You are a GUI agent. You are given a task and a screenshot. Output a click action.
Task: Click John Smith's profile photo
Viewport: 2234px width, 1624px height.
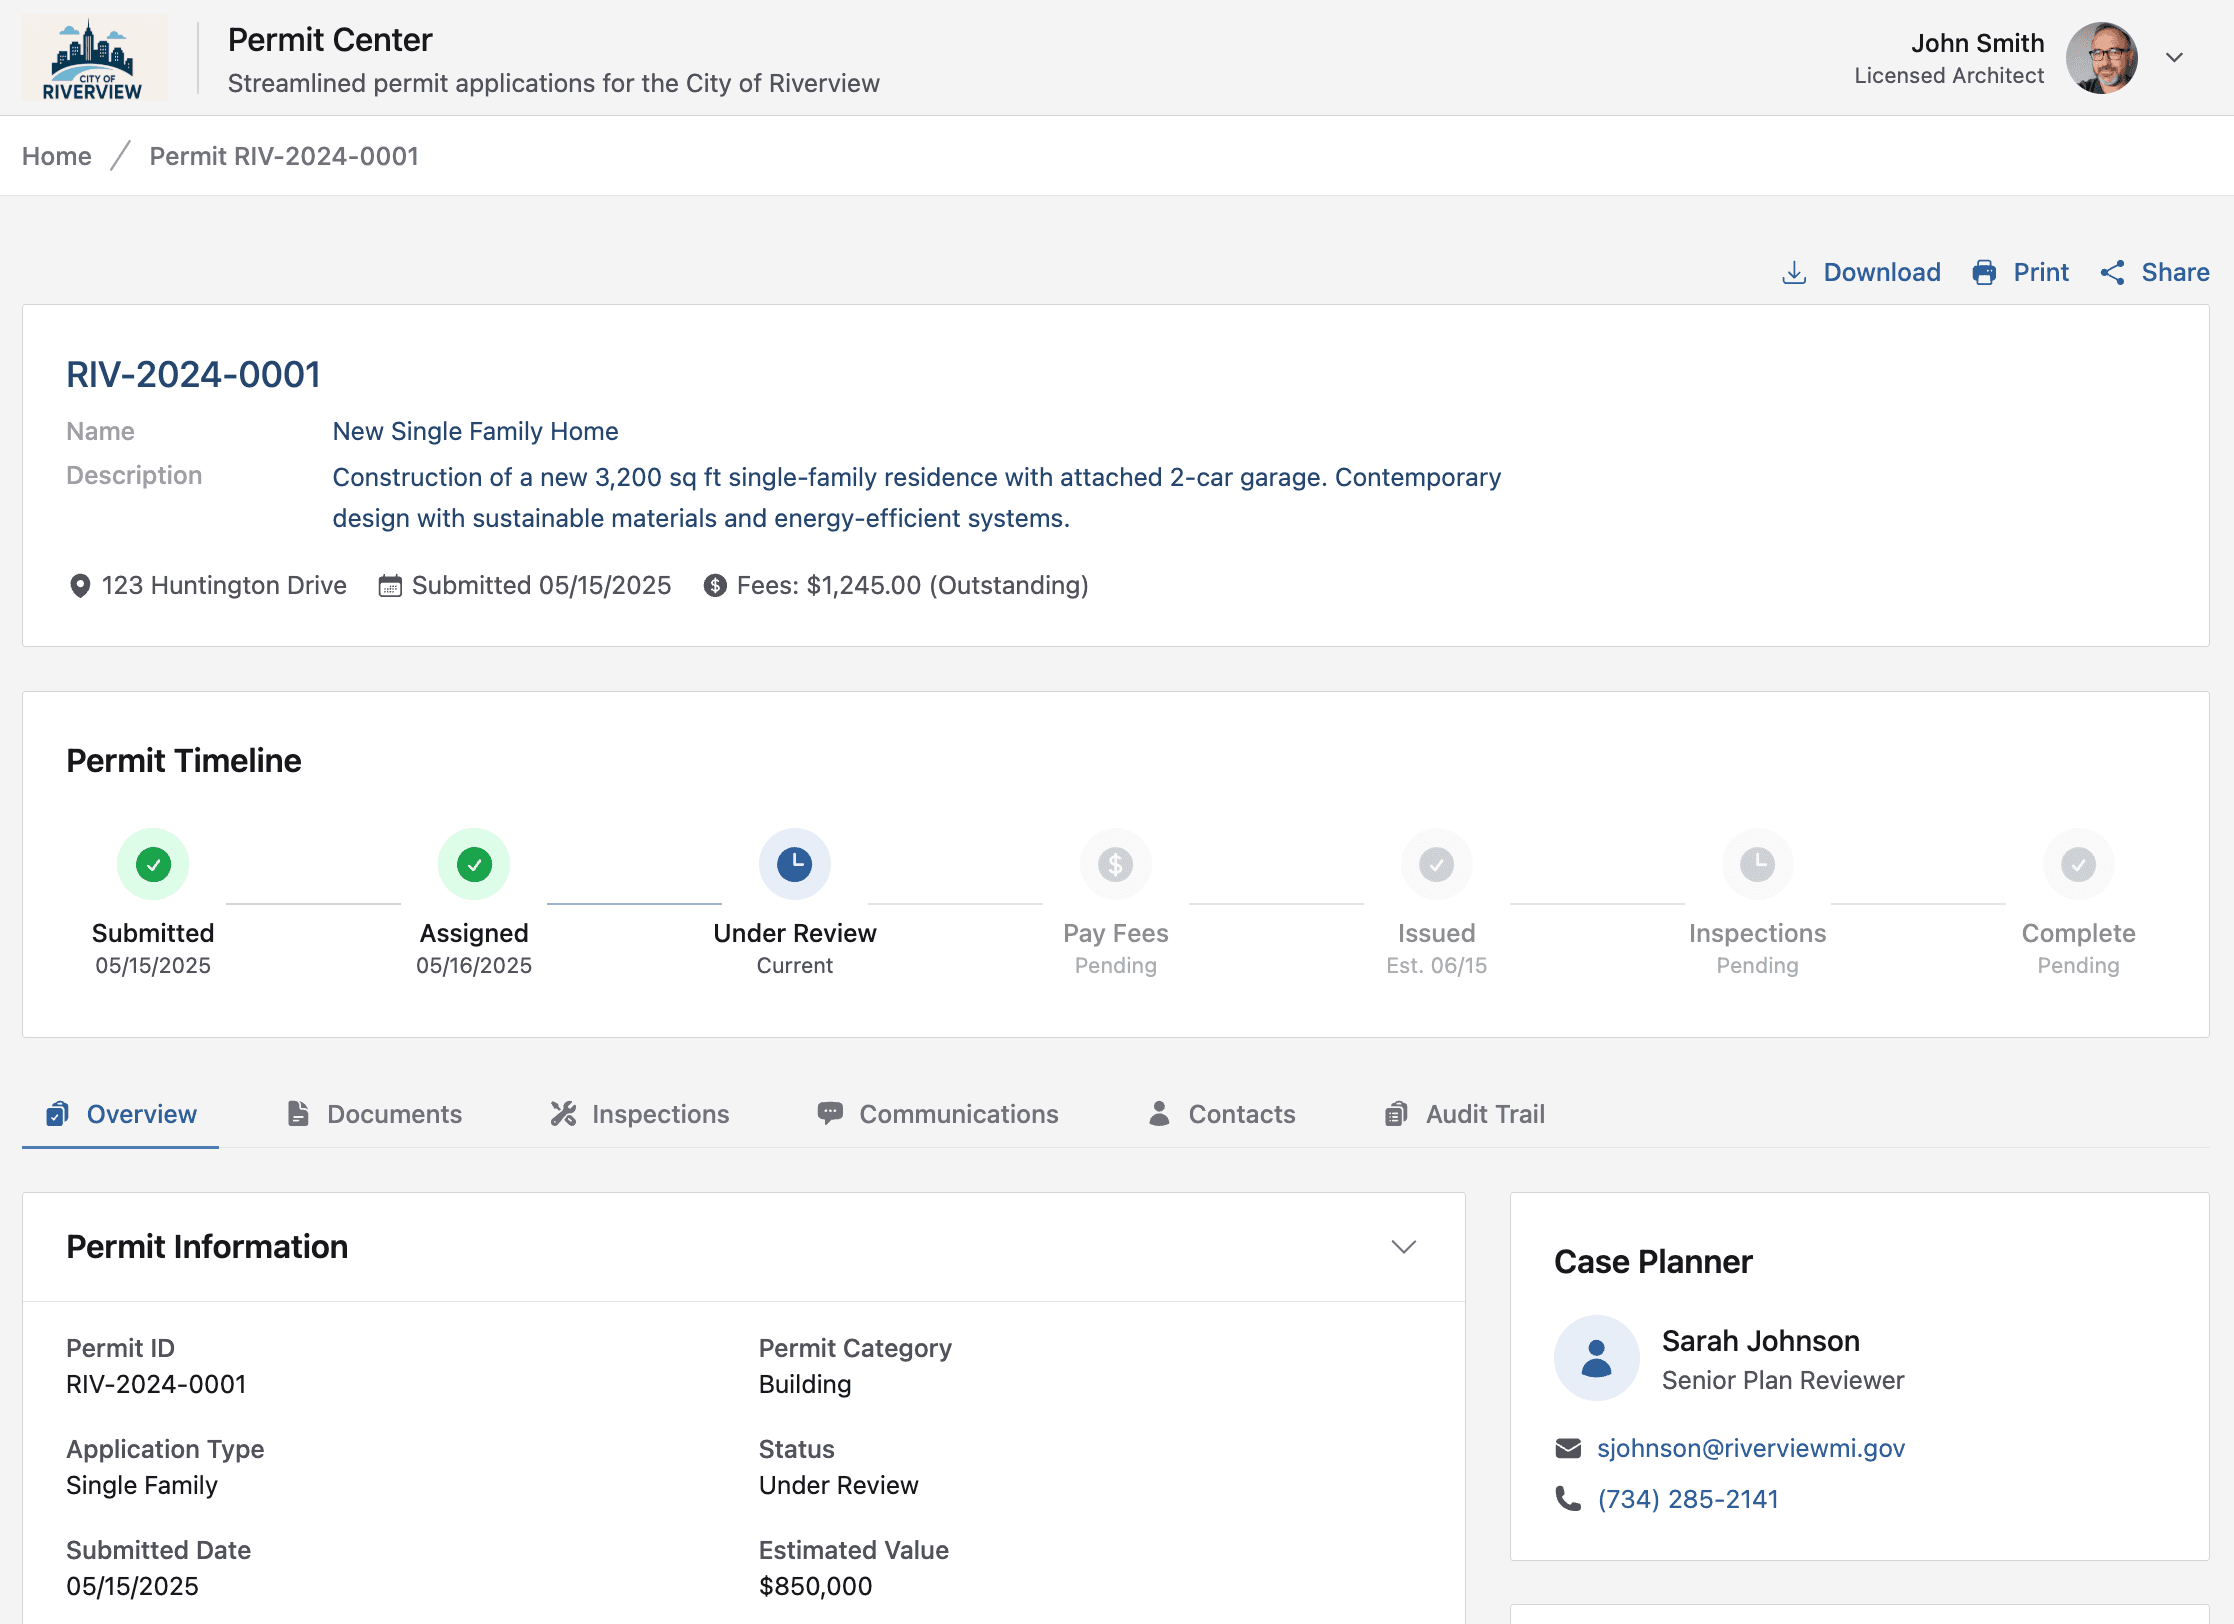[x=2102, y=58]
